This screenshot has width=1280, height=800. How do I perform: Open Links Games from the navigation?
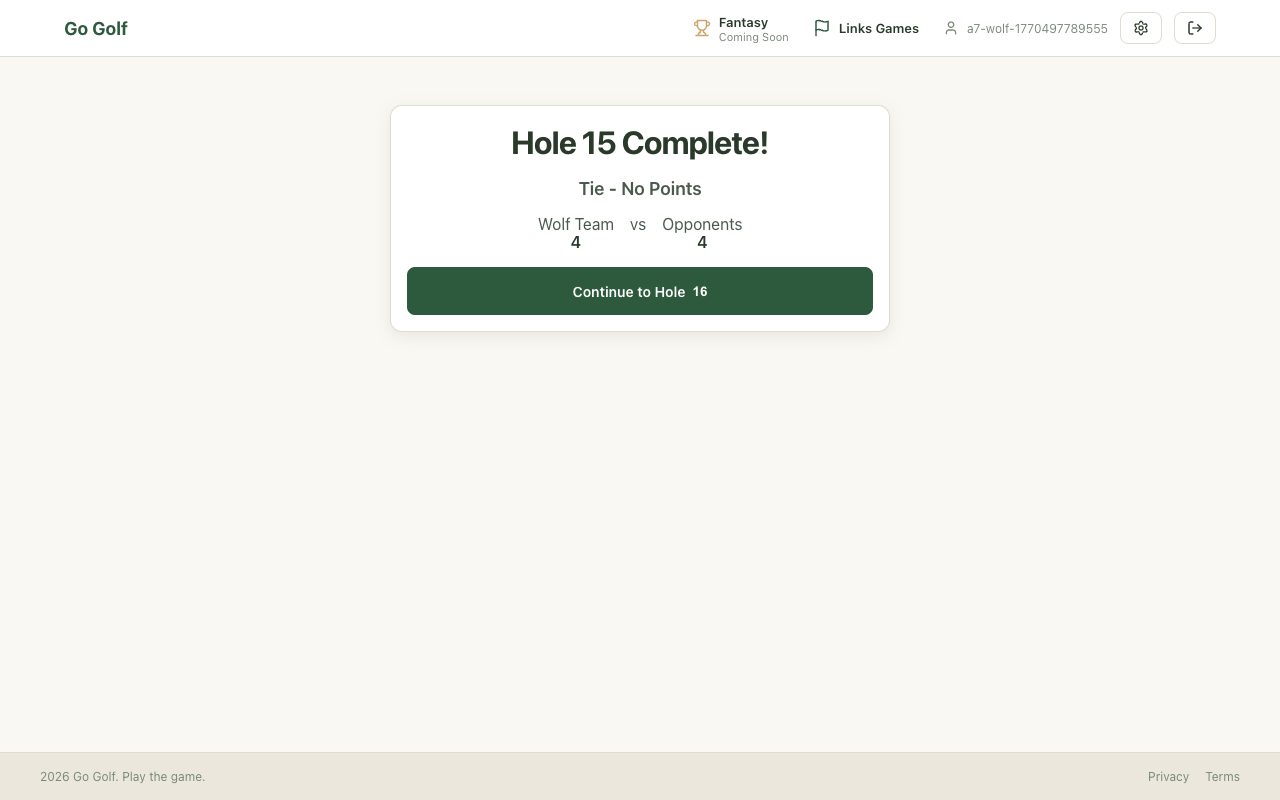pos(878,28)
